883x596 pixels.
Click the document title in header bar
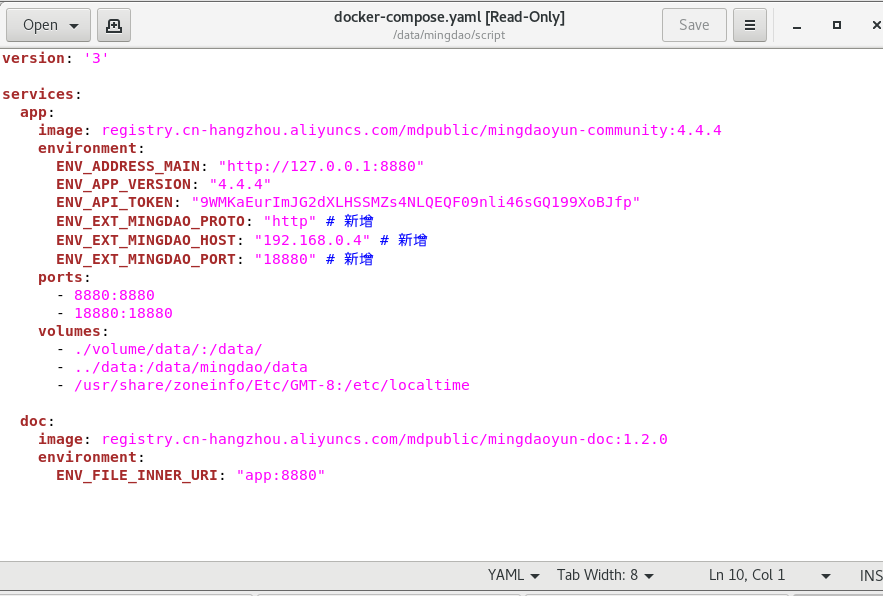pos(449,17)
